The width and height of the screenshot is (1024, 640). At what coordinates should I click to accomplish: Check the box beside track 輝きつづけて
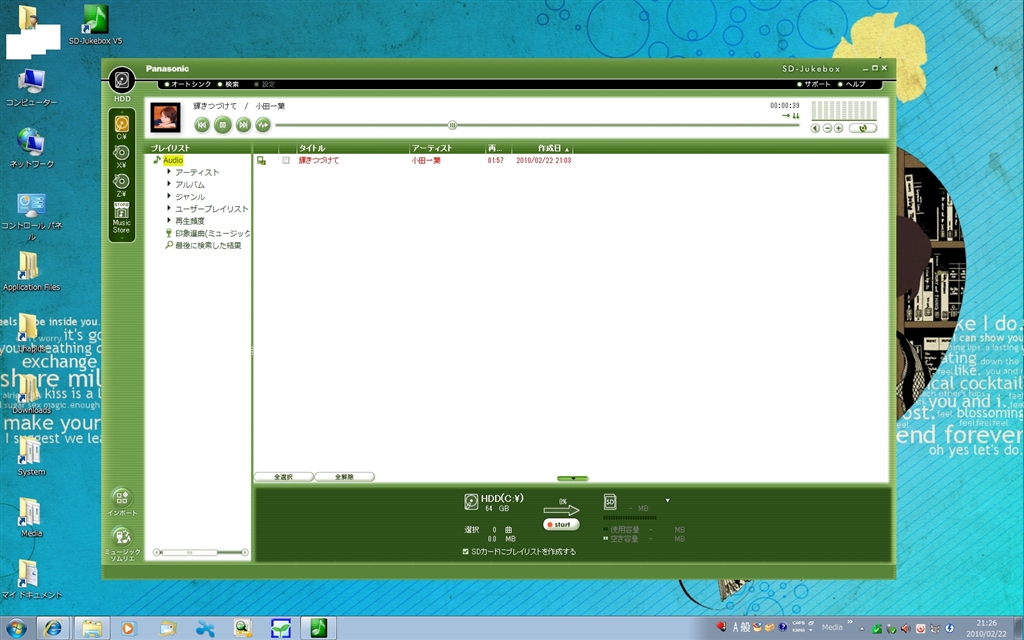pyautogui.click(x=286, y=160)
